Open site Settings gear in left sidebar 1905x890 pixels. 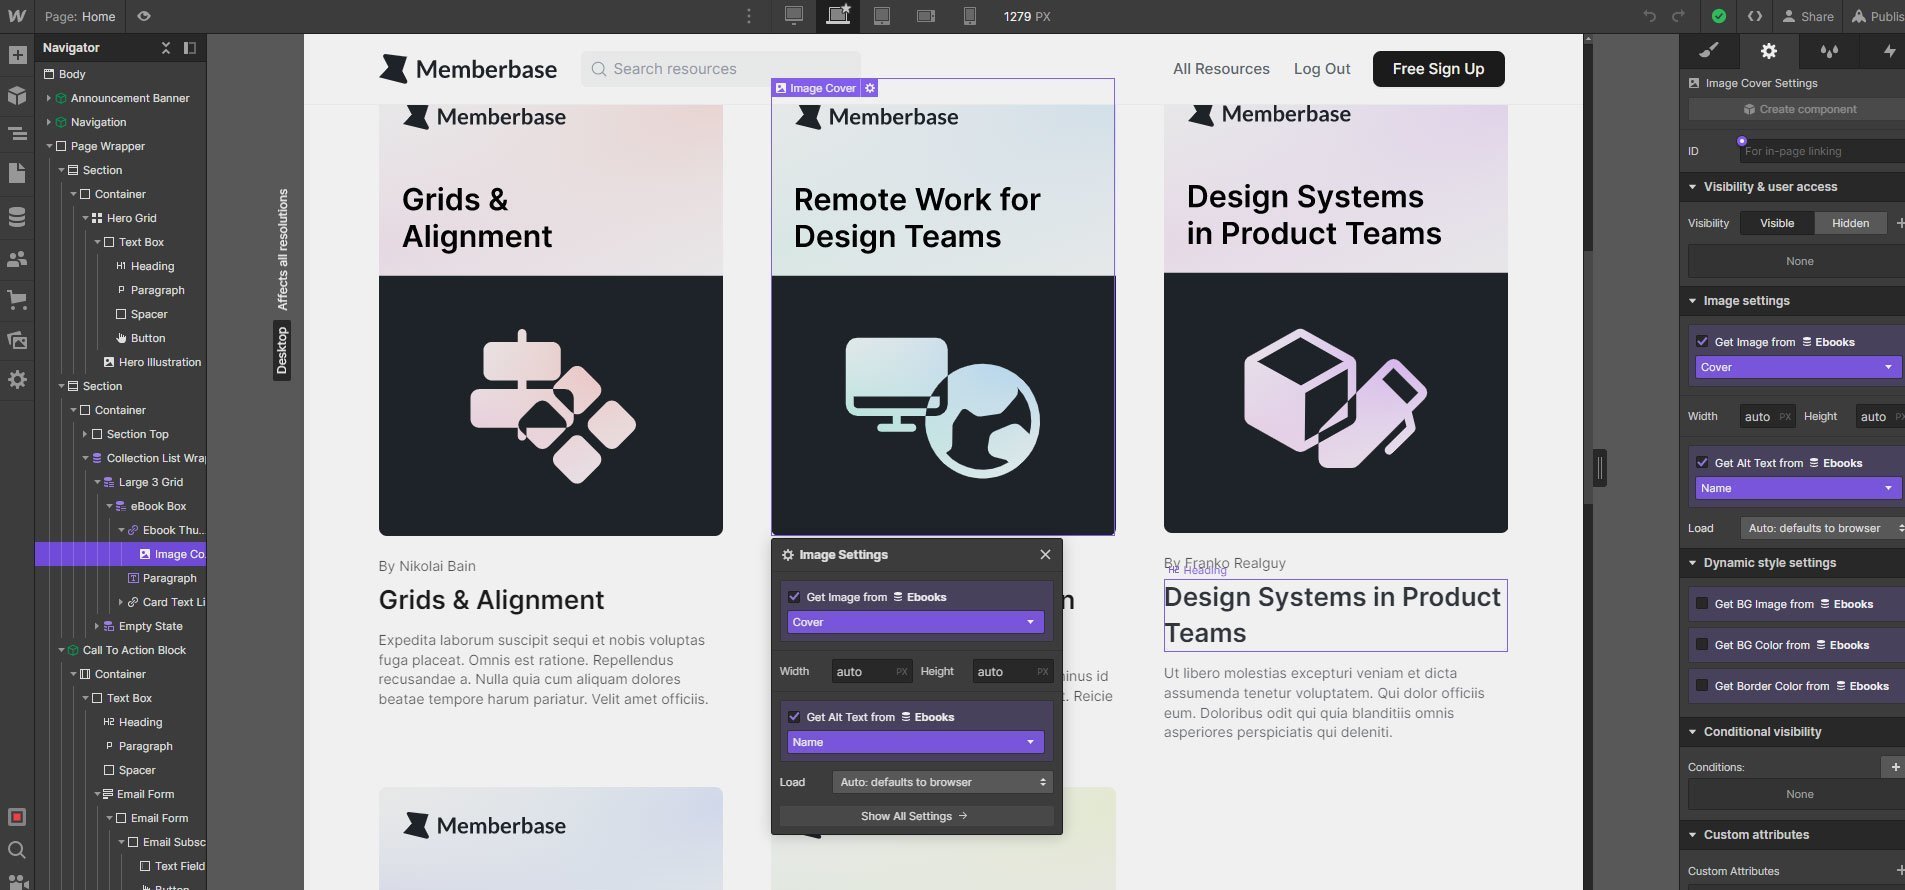coord(17,380)
